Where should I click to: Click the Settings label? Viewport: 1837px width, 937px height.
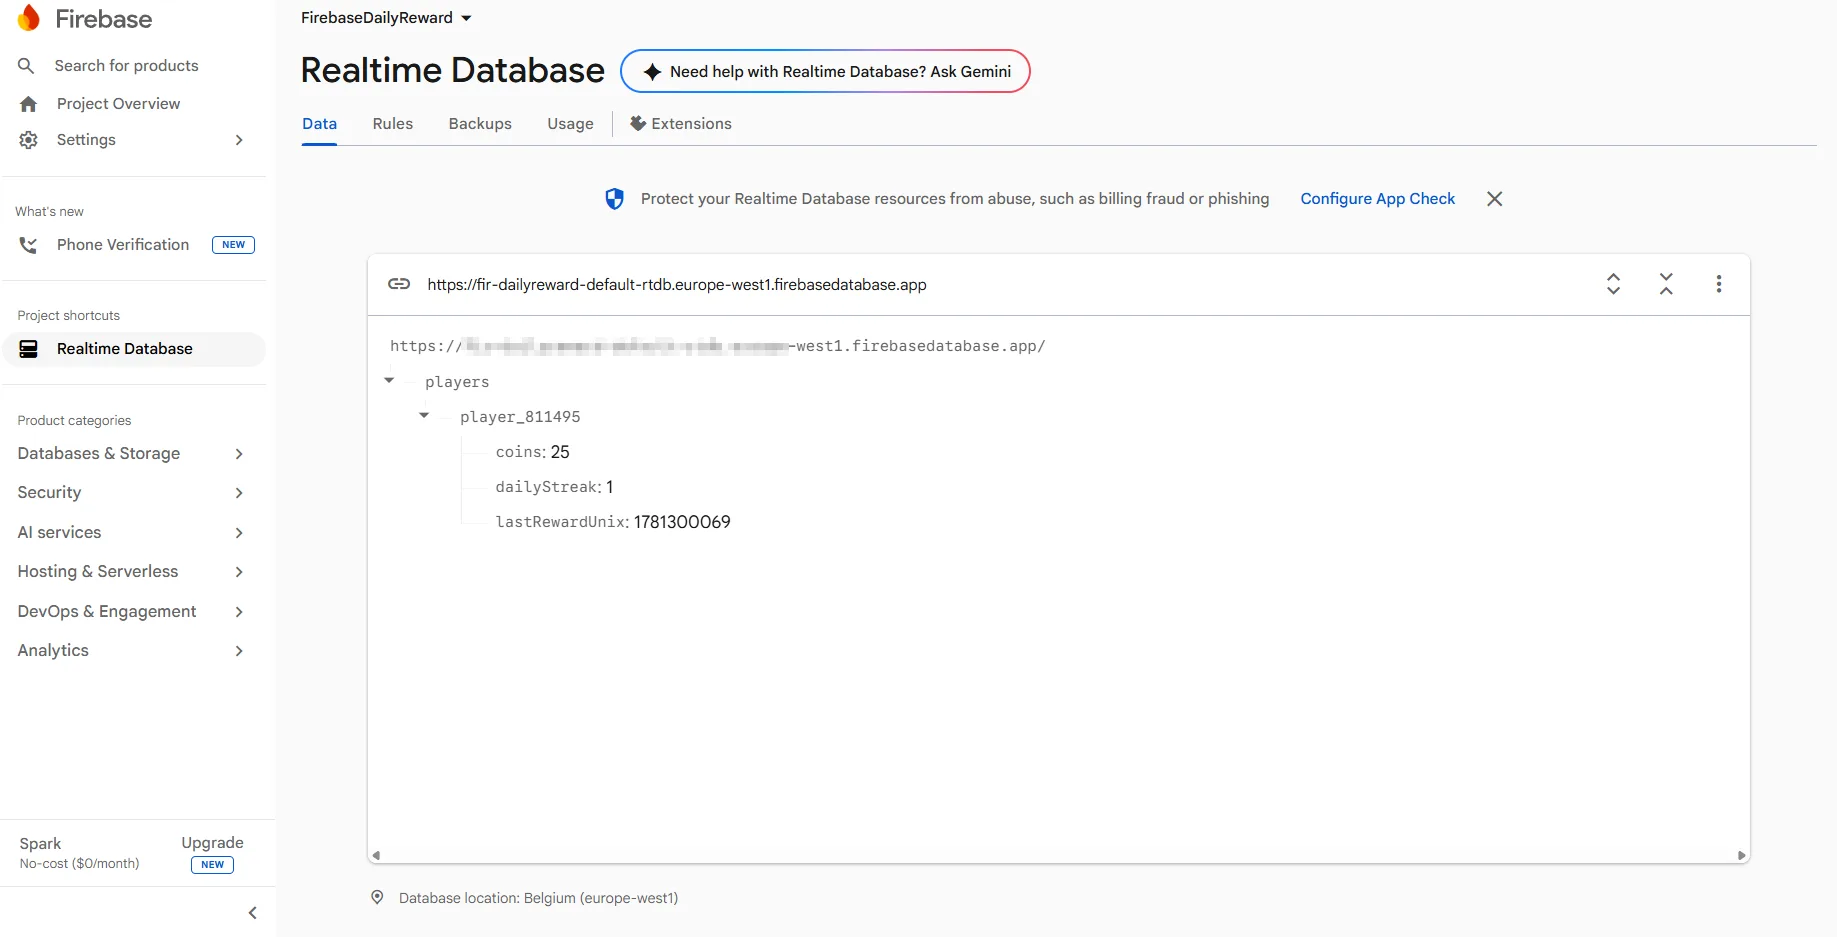(x=86, y=140)
